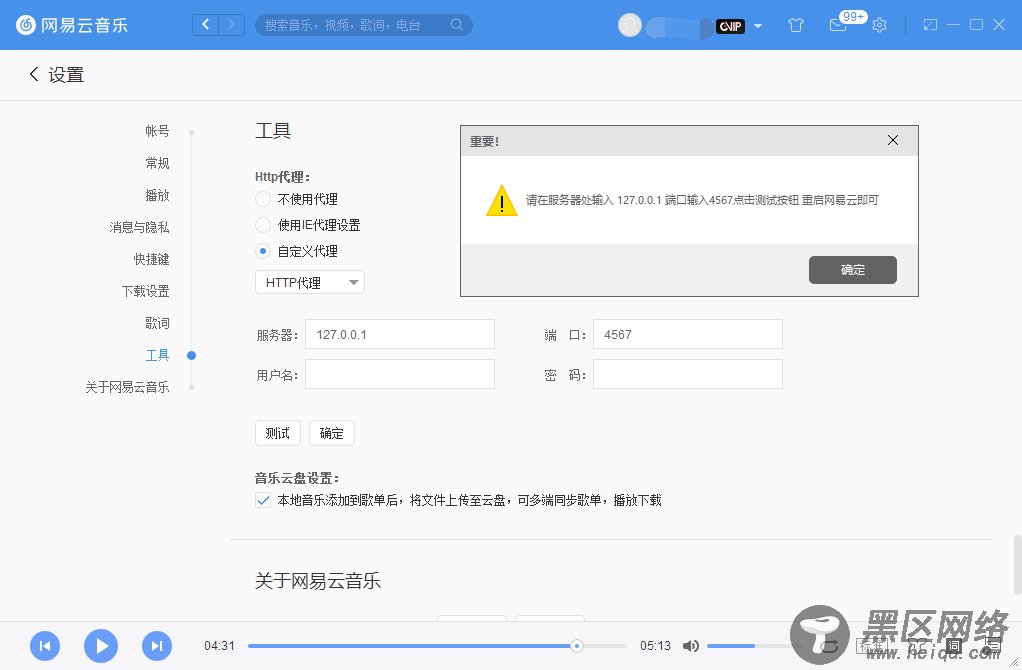Play previous track
Viewport: 1022px width, 670px height.
point(45,646)
